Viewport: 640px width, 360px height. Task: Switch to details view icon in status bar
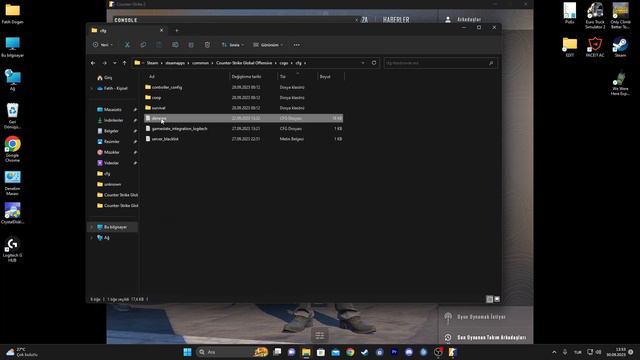click(x=489, y=299)
